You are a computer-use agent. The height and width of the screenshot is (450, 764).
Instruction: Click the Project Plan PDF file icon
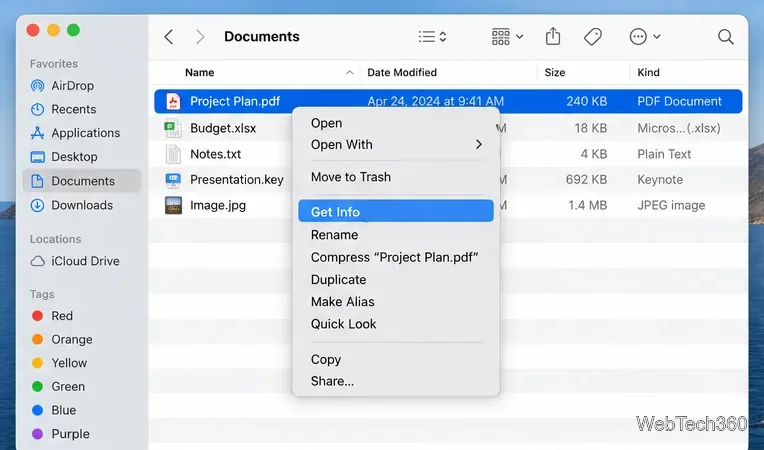(173, 101)
